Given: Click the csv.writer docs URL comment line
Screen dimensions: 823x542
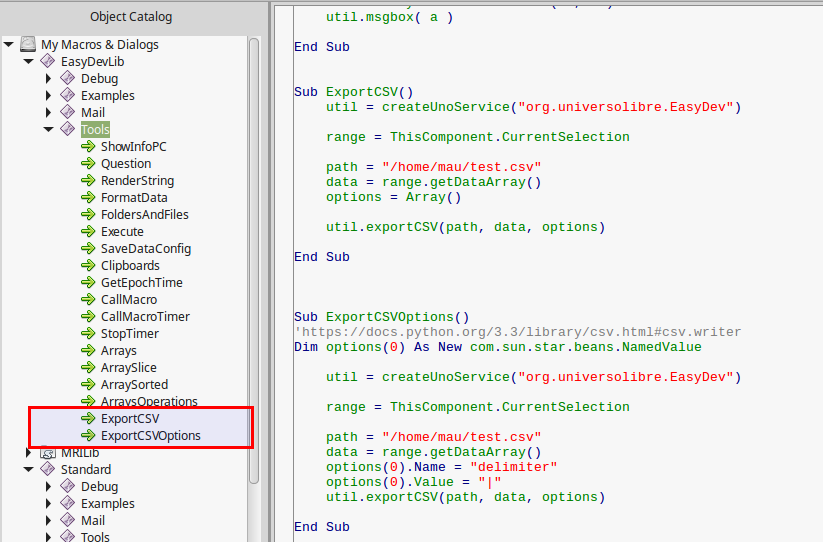Looking at the screenshot, I should [517, 332].
